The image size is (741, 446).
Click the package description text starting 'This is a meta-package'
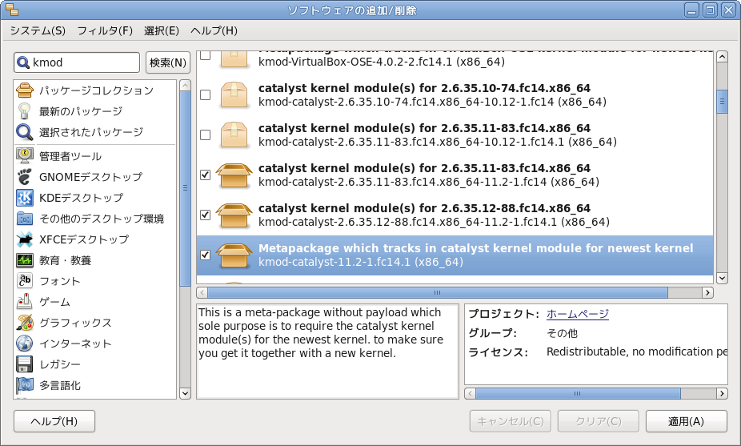pos(321,333)
